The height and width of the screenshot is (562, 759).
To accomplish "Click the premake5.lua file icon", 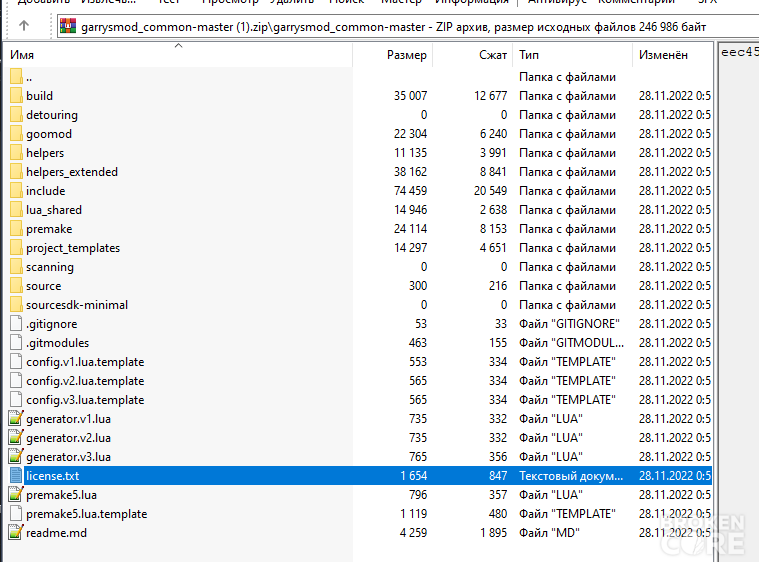I will click(x=16, y=494).
